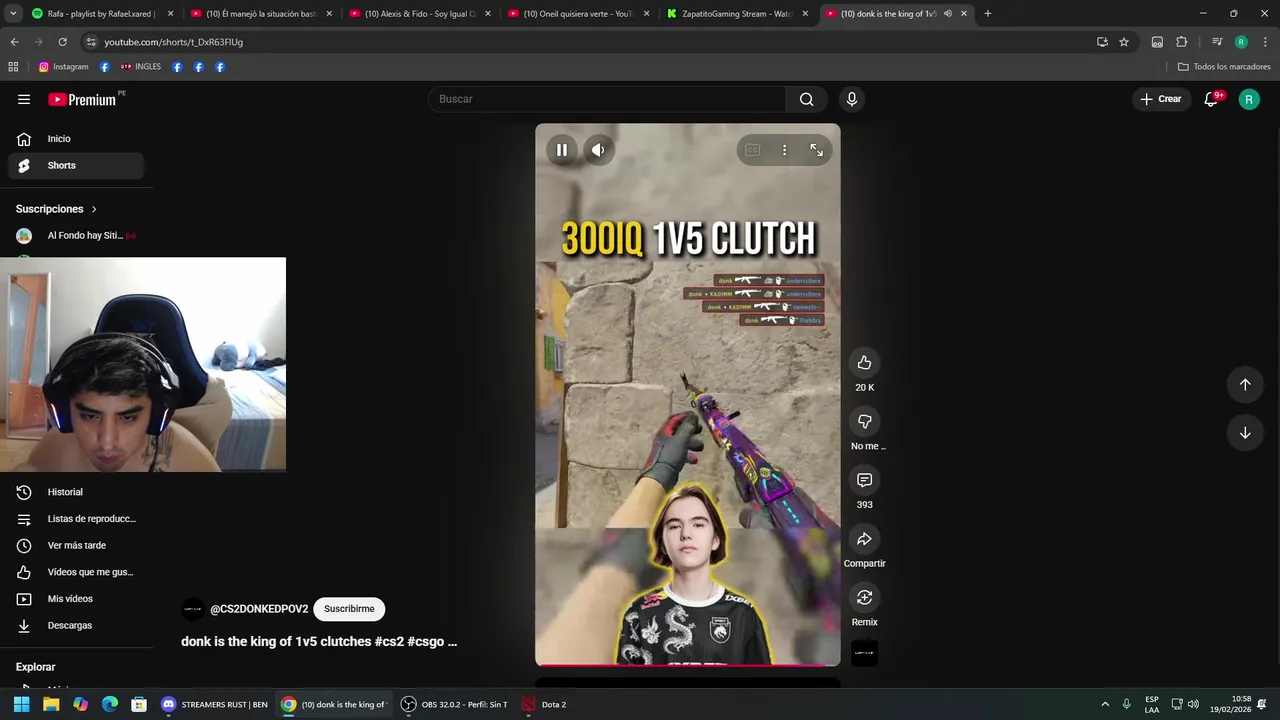Pause the Short video
1280x720 pixels.
click(562, 150)
